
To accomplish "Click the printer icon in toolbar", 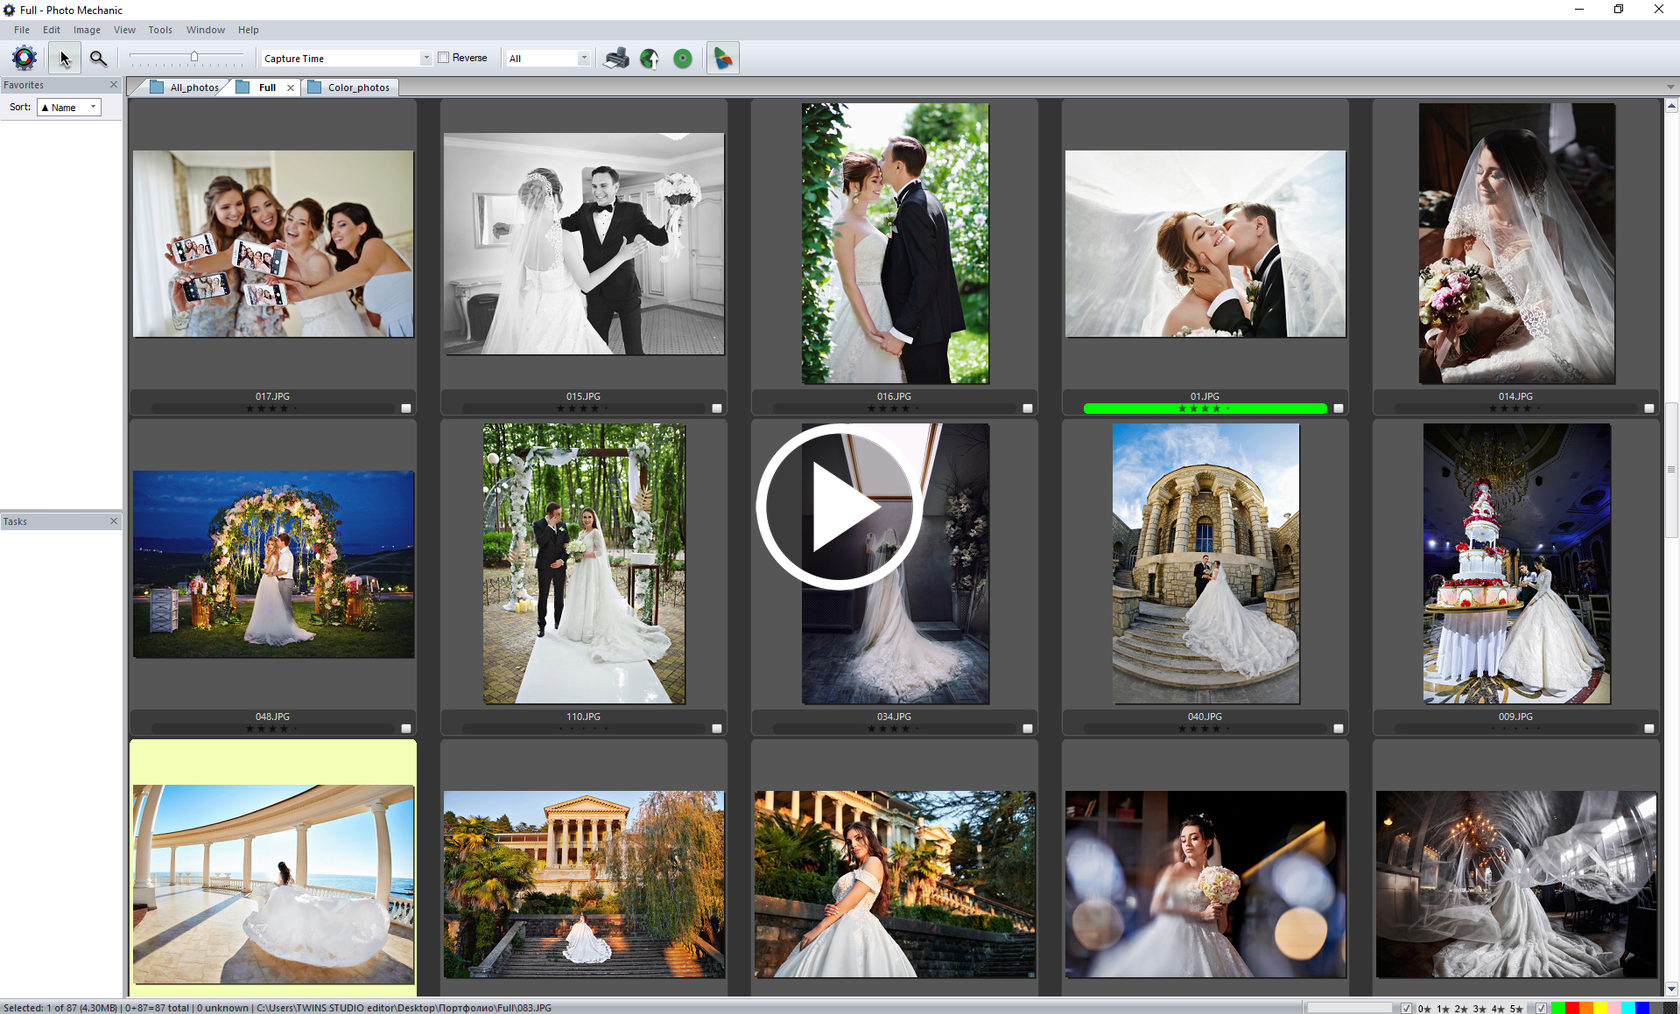I will [616, 58].
